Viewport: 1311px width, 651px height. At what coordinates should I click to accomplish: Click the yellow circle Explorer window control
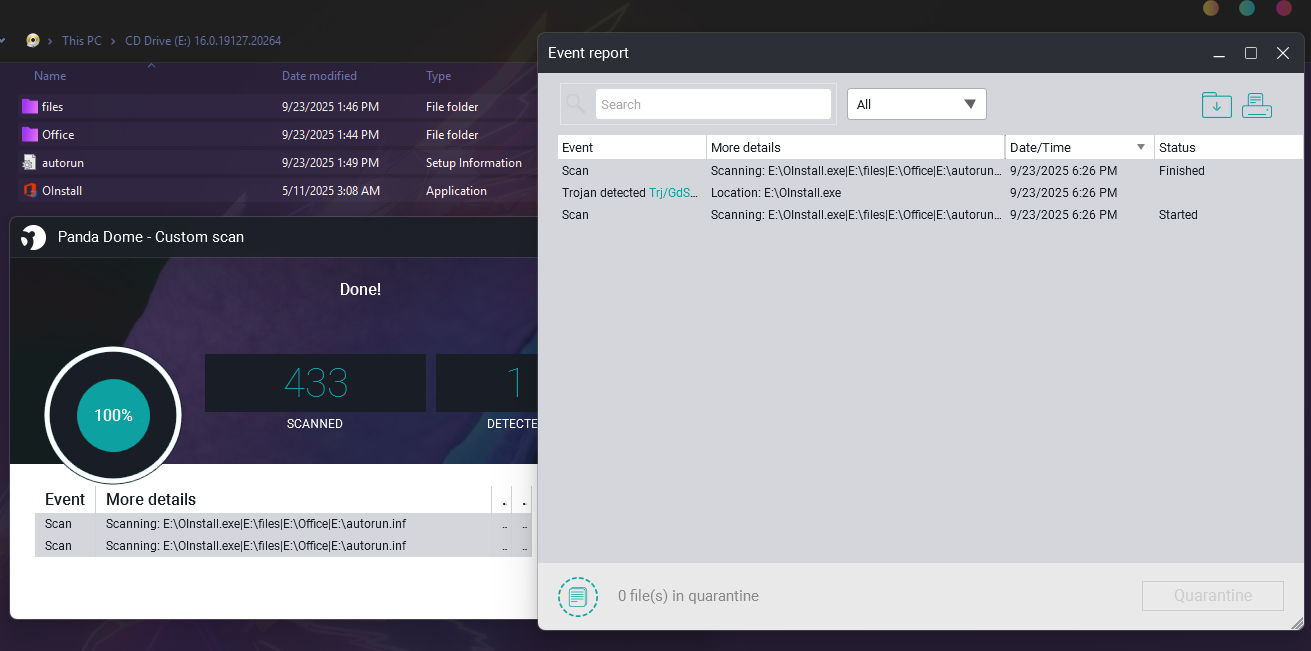click(1211, 8)
